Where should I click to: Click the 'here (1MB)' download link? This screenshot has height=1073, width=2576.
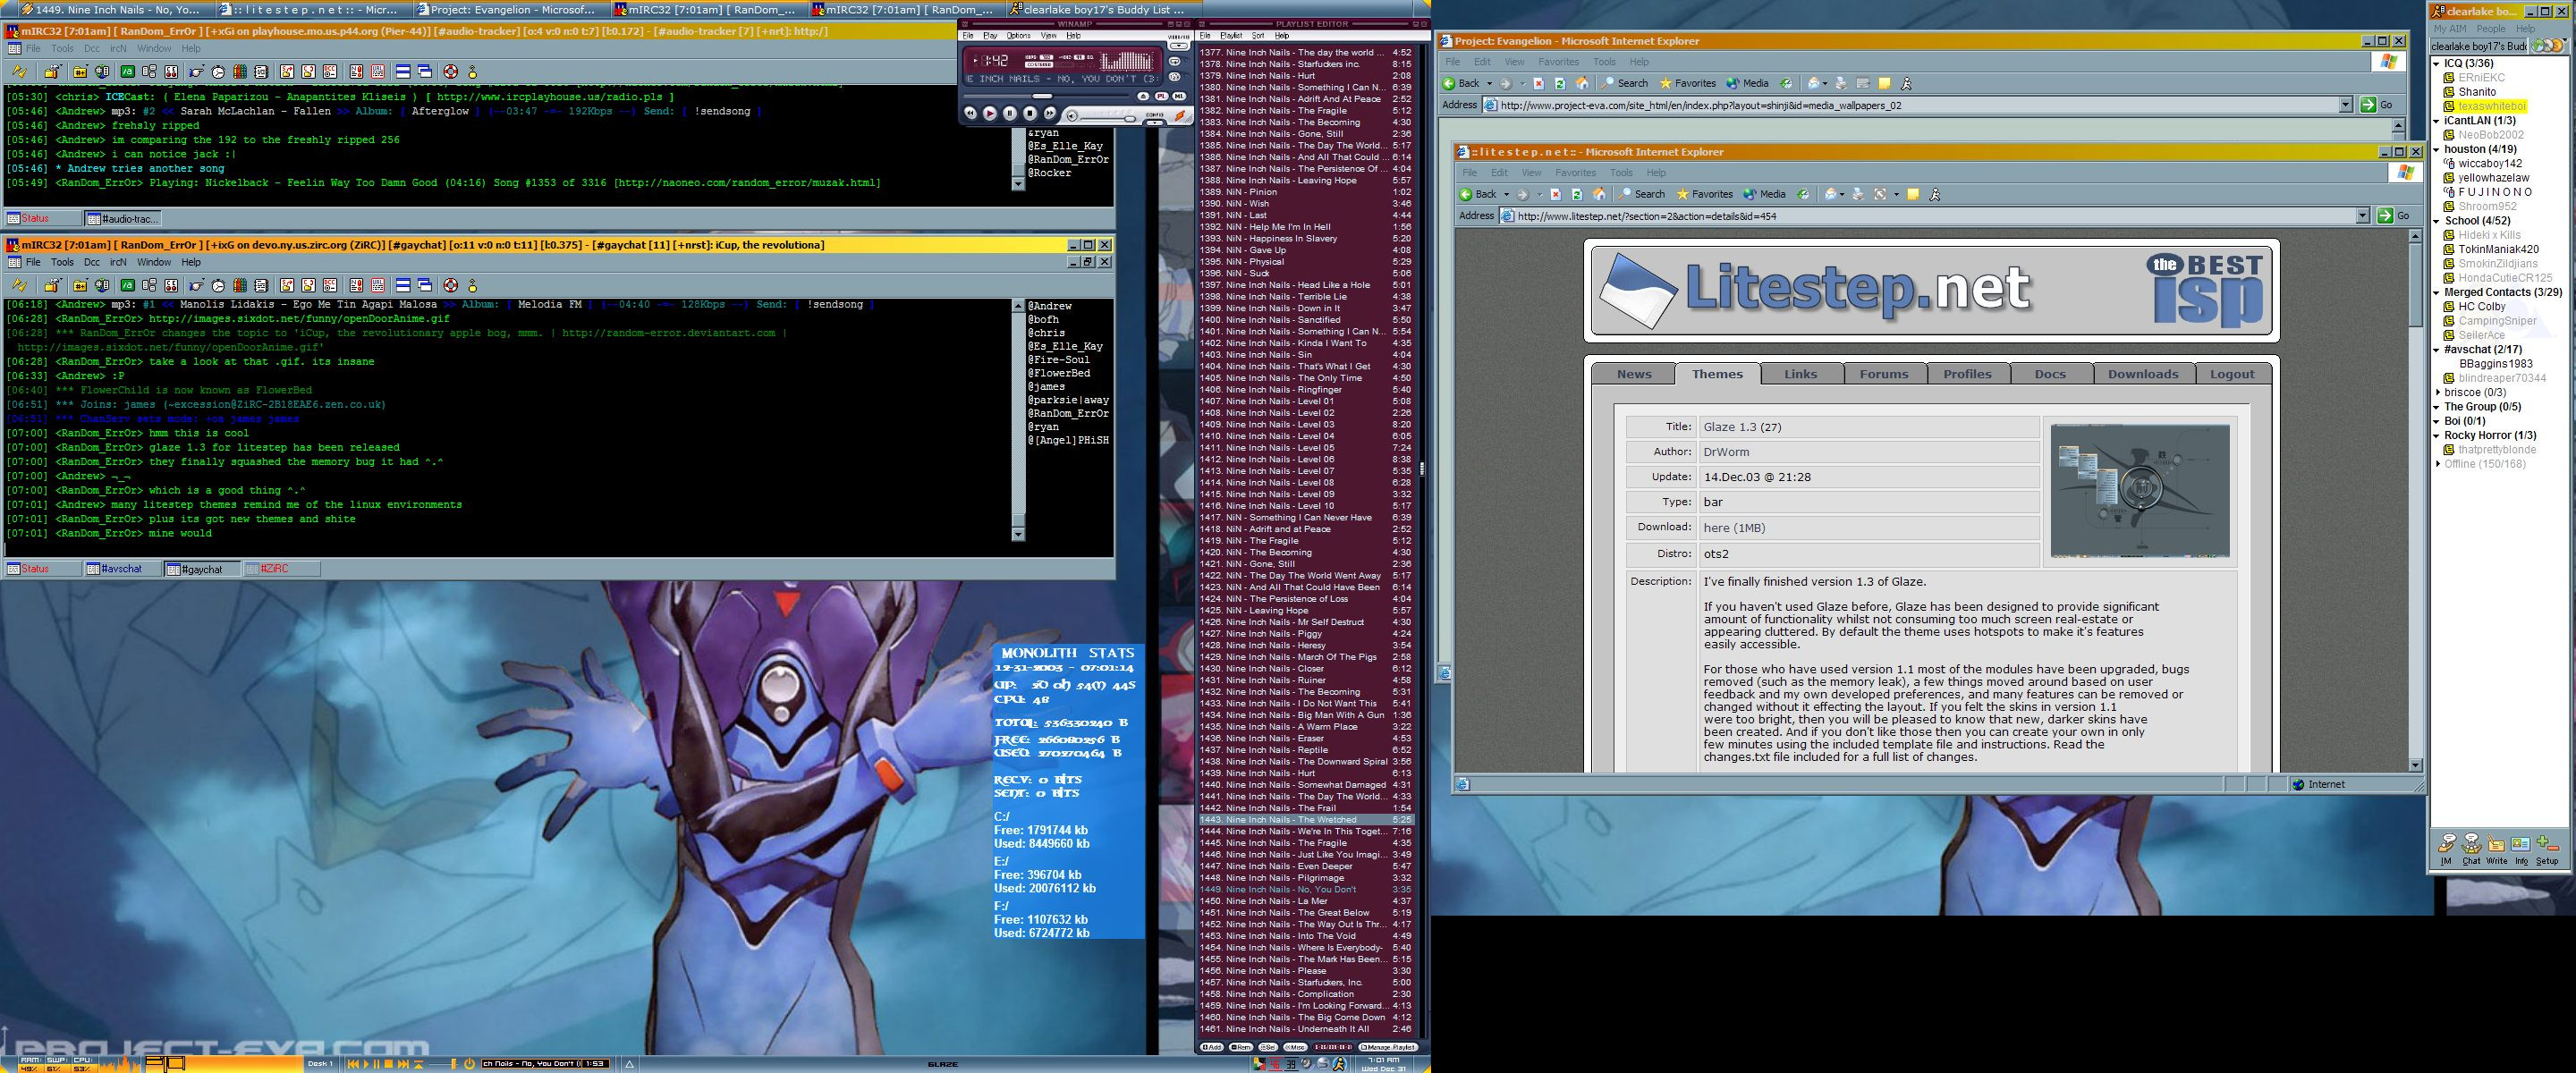pyautogui.click(x=1734, y=528)
